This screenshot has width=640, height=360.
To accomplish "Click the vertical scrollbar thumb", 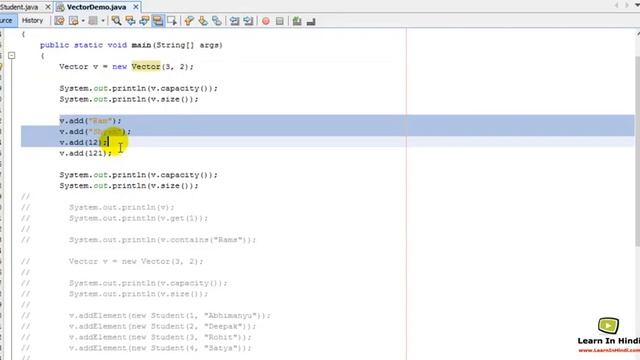I will [637, 151].
